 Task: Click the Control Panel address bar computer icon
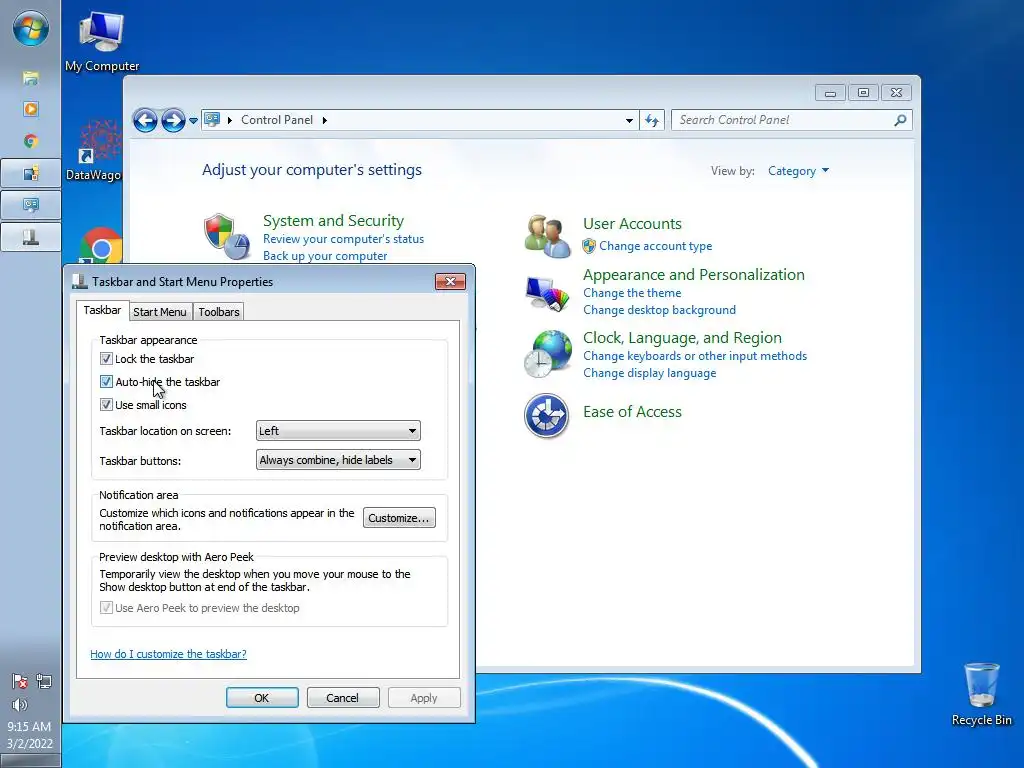tap(212, 120)
